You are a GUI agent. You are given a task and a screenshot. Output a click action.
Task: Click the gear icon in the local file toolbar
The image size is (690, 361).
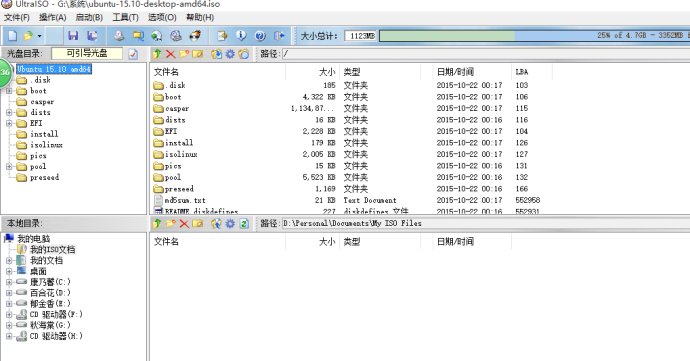point(230,223)
